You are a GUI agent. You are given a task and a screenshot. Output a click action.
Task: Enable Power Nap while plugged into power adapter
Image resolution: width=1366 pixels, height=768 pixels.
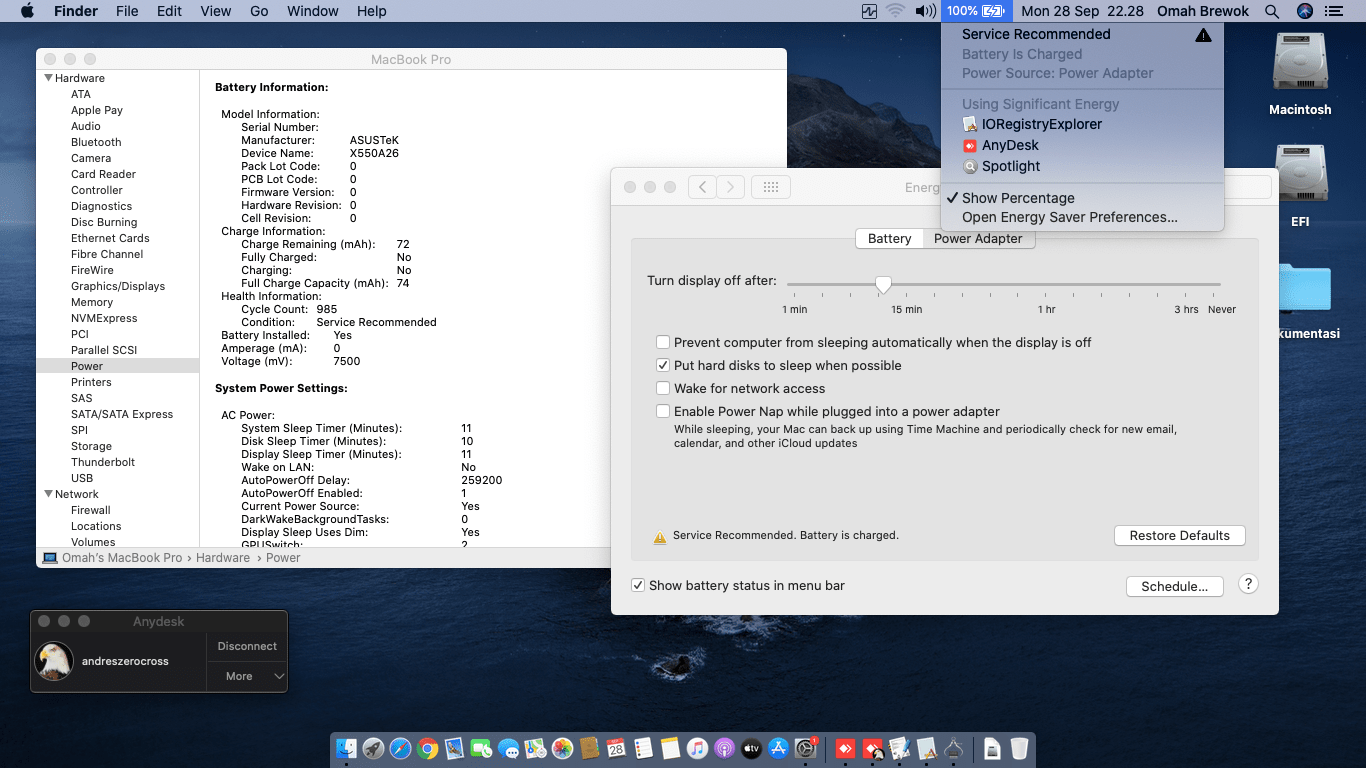pyautogui.click(x=663, y=411)
